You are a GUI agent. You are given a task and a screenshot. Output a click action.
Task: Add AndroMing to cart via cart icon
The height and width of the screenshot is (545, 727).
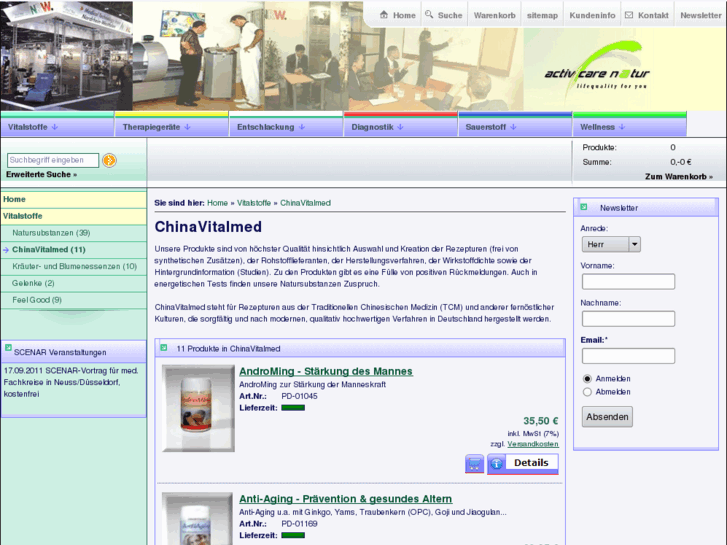point(474,464)
